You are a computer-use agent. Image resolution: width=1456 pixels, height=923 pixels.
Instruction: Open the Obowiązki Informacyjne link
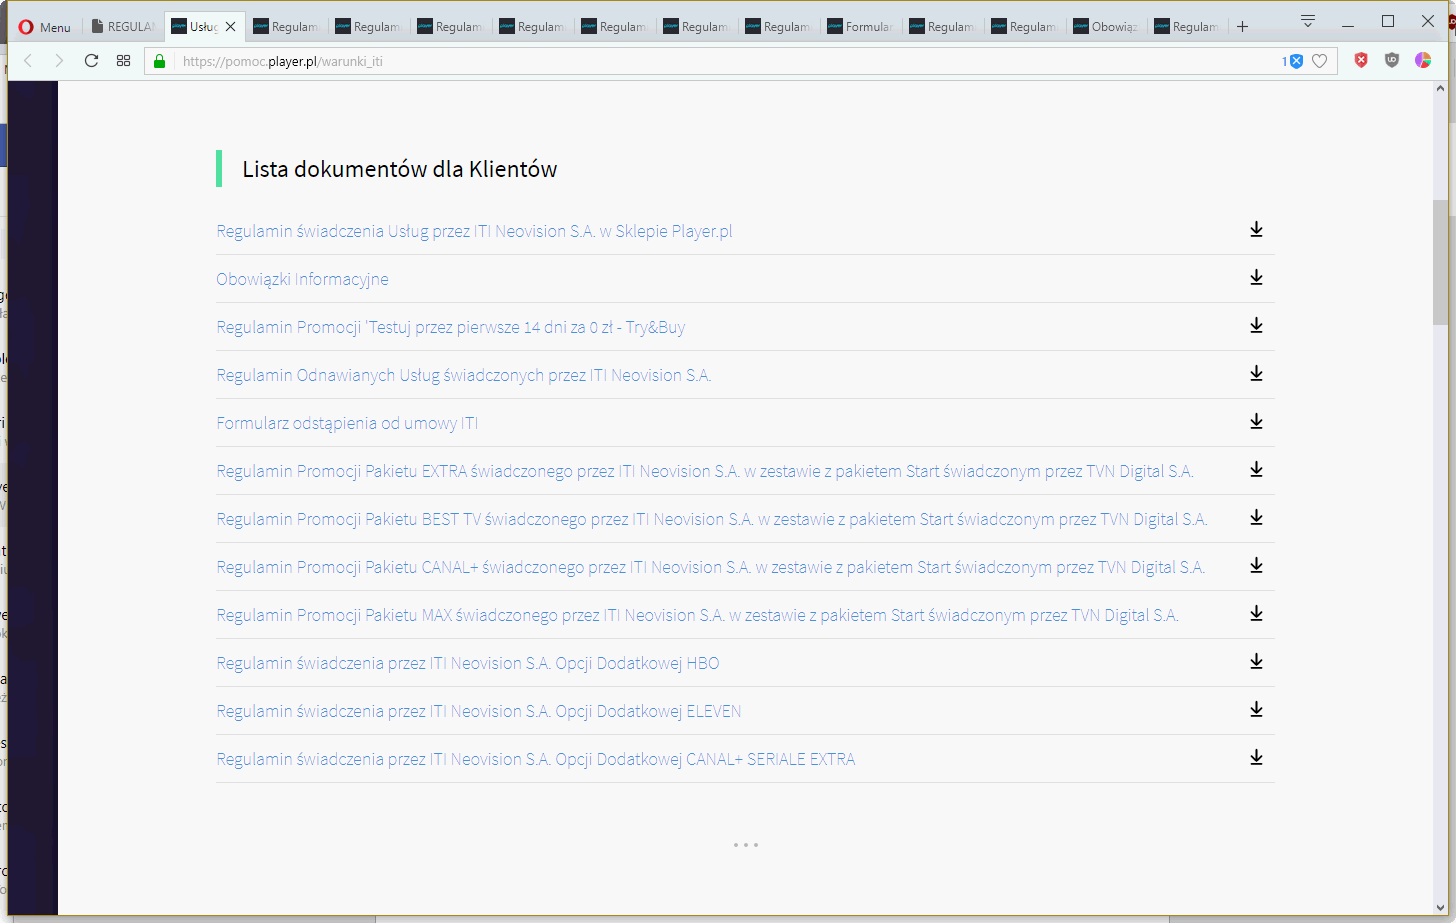point(302,279)
